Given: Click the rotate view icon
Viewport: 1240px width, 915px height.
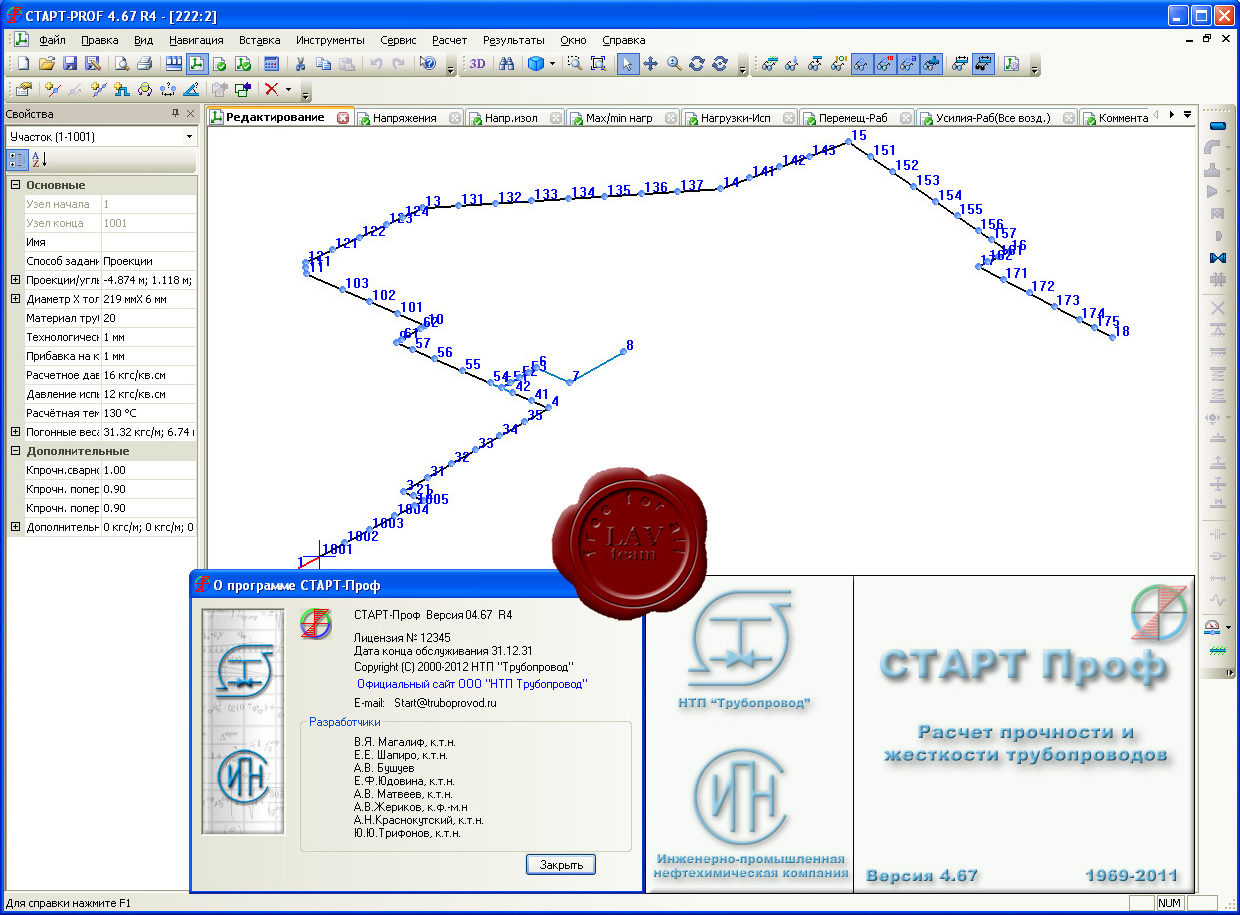Looking at the screenshot, I should 697,64.
